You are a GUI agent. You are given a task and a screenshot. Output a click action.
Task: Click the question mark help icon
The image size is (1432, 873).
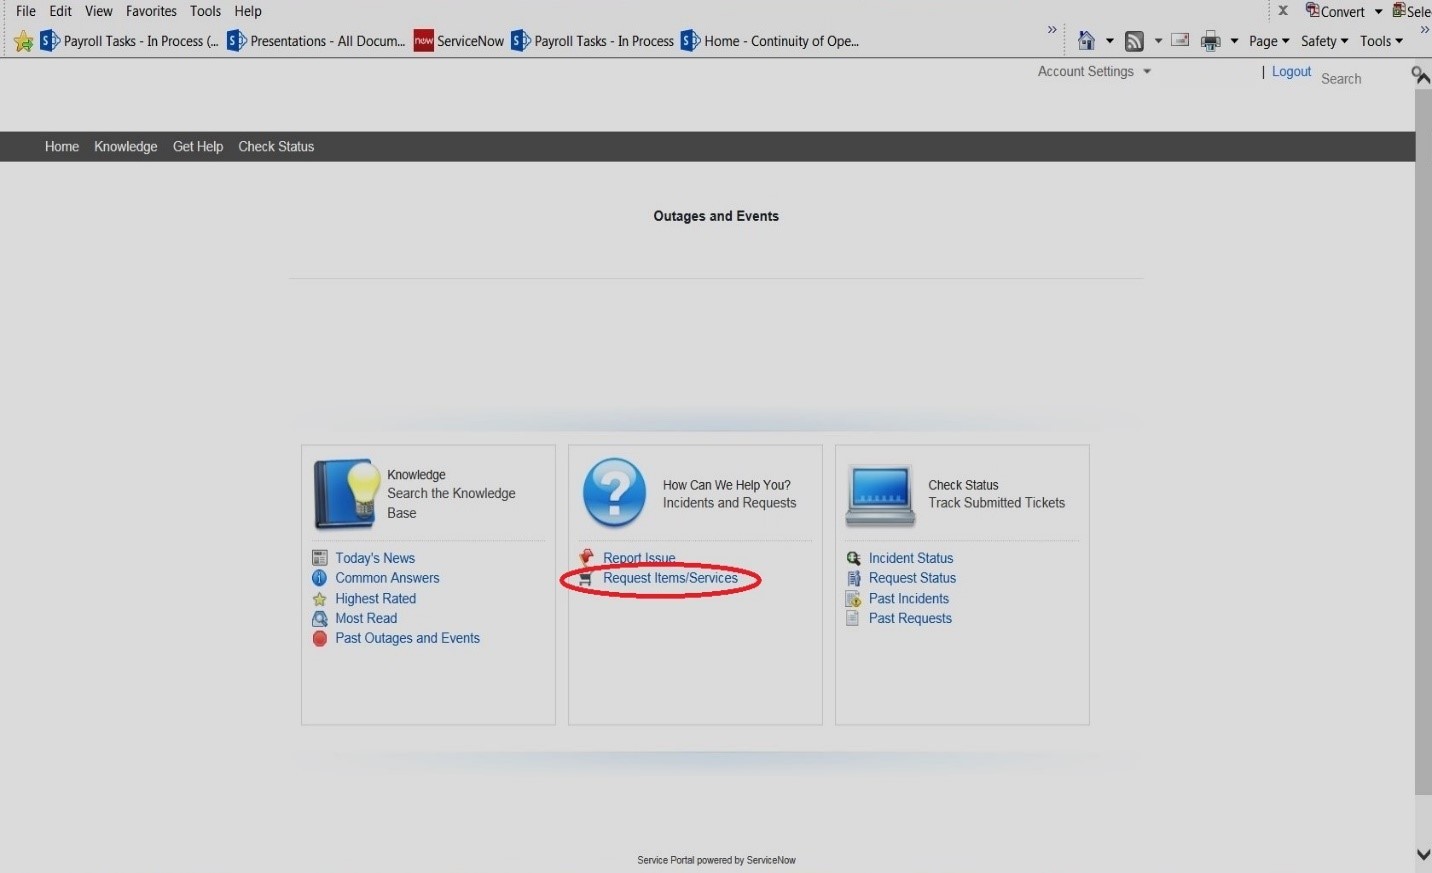(x=613, y=491)
